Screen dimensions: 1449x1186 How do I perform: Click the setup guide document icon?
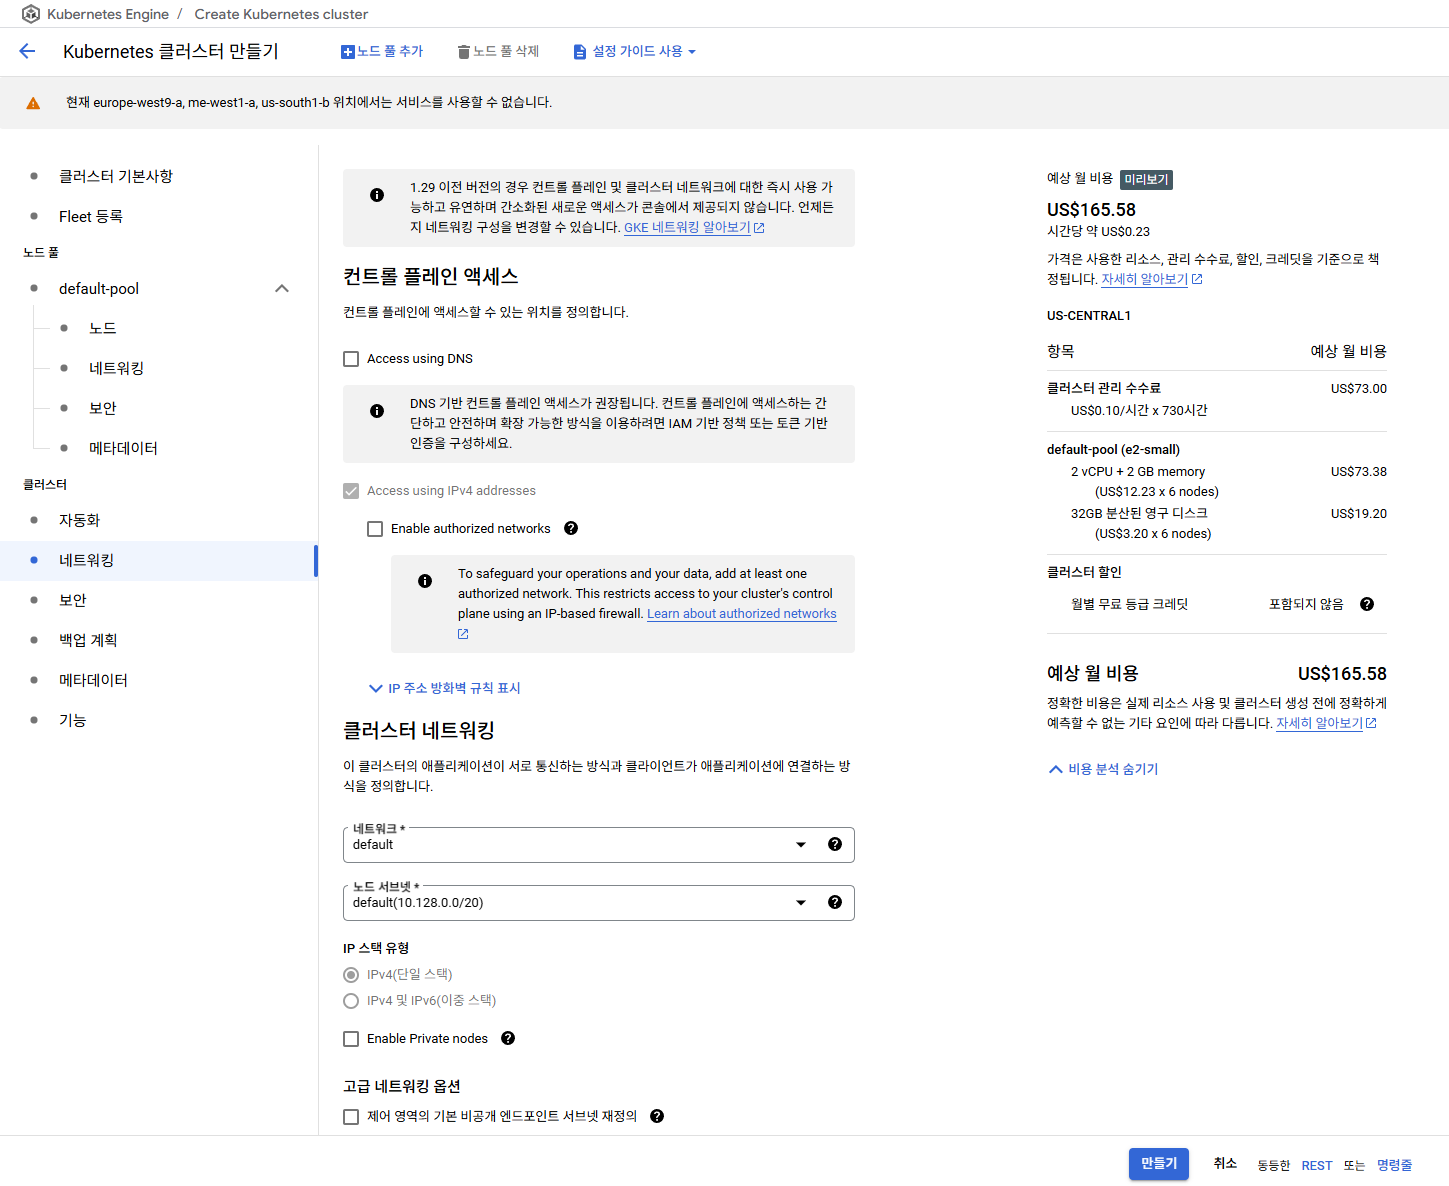click(x=580, y=52)
